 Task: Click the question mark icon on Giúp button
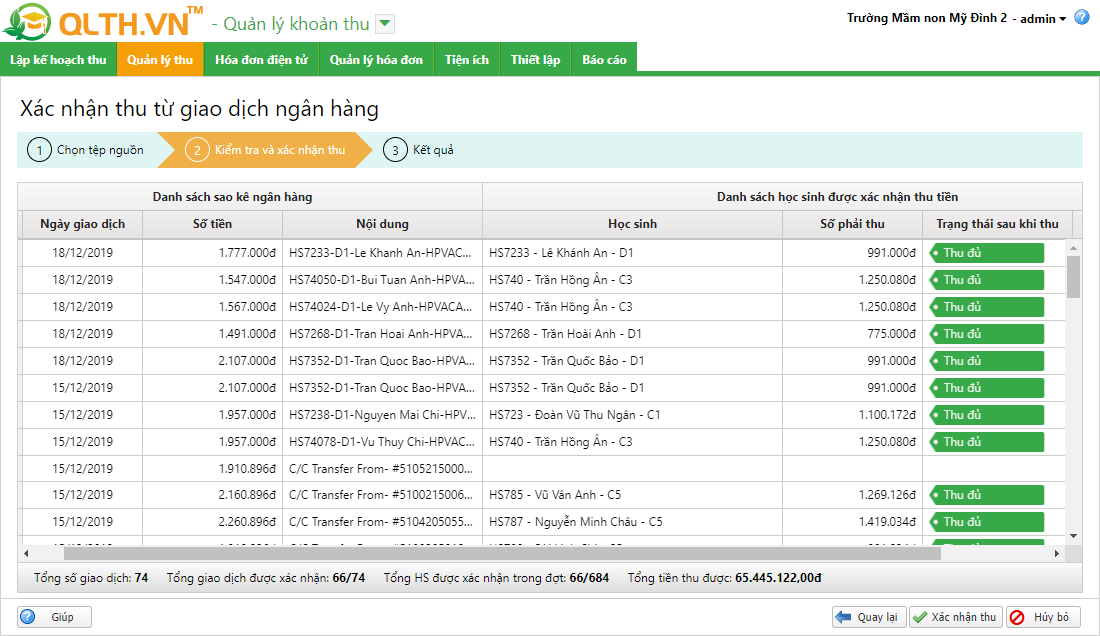coord(28,617)
